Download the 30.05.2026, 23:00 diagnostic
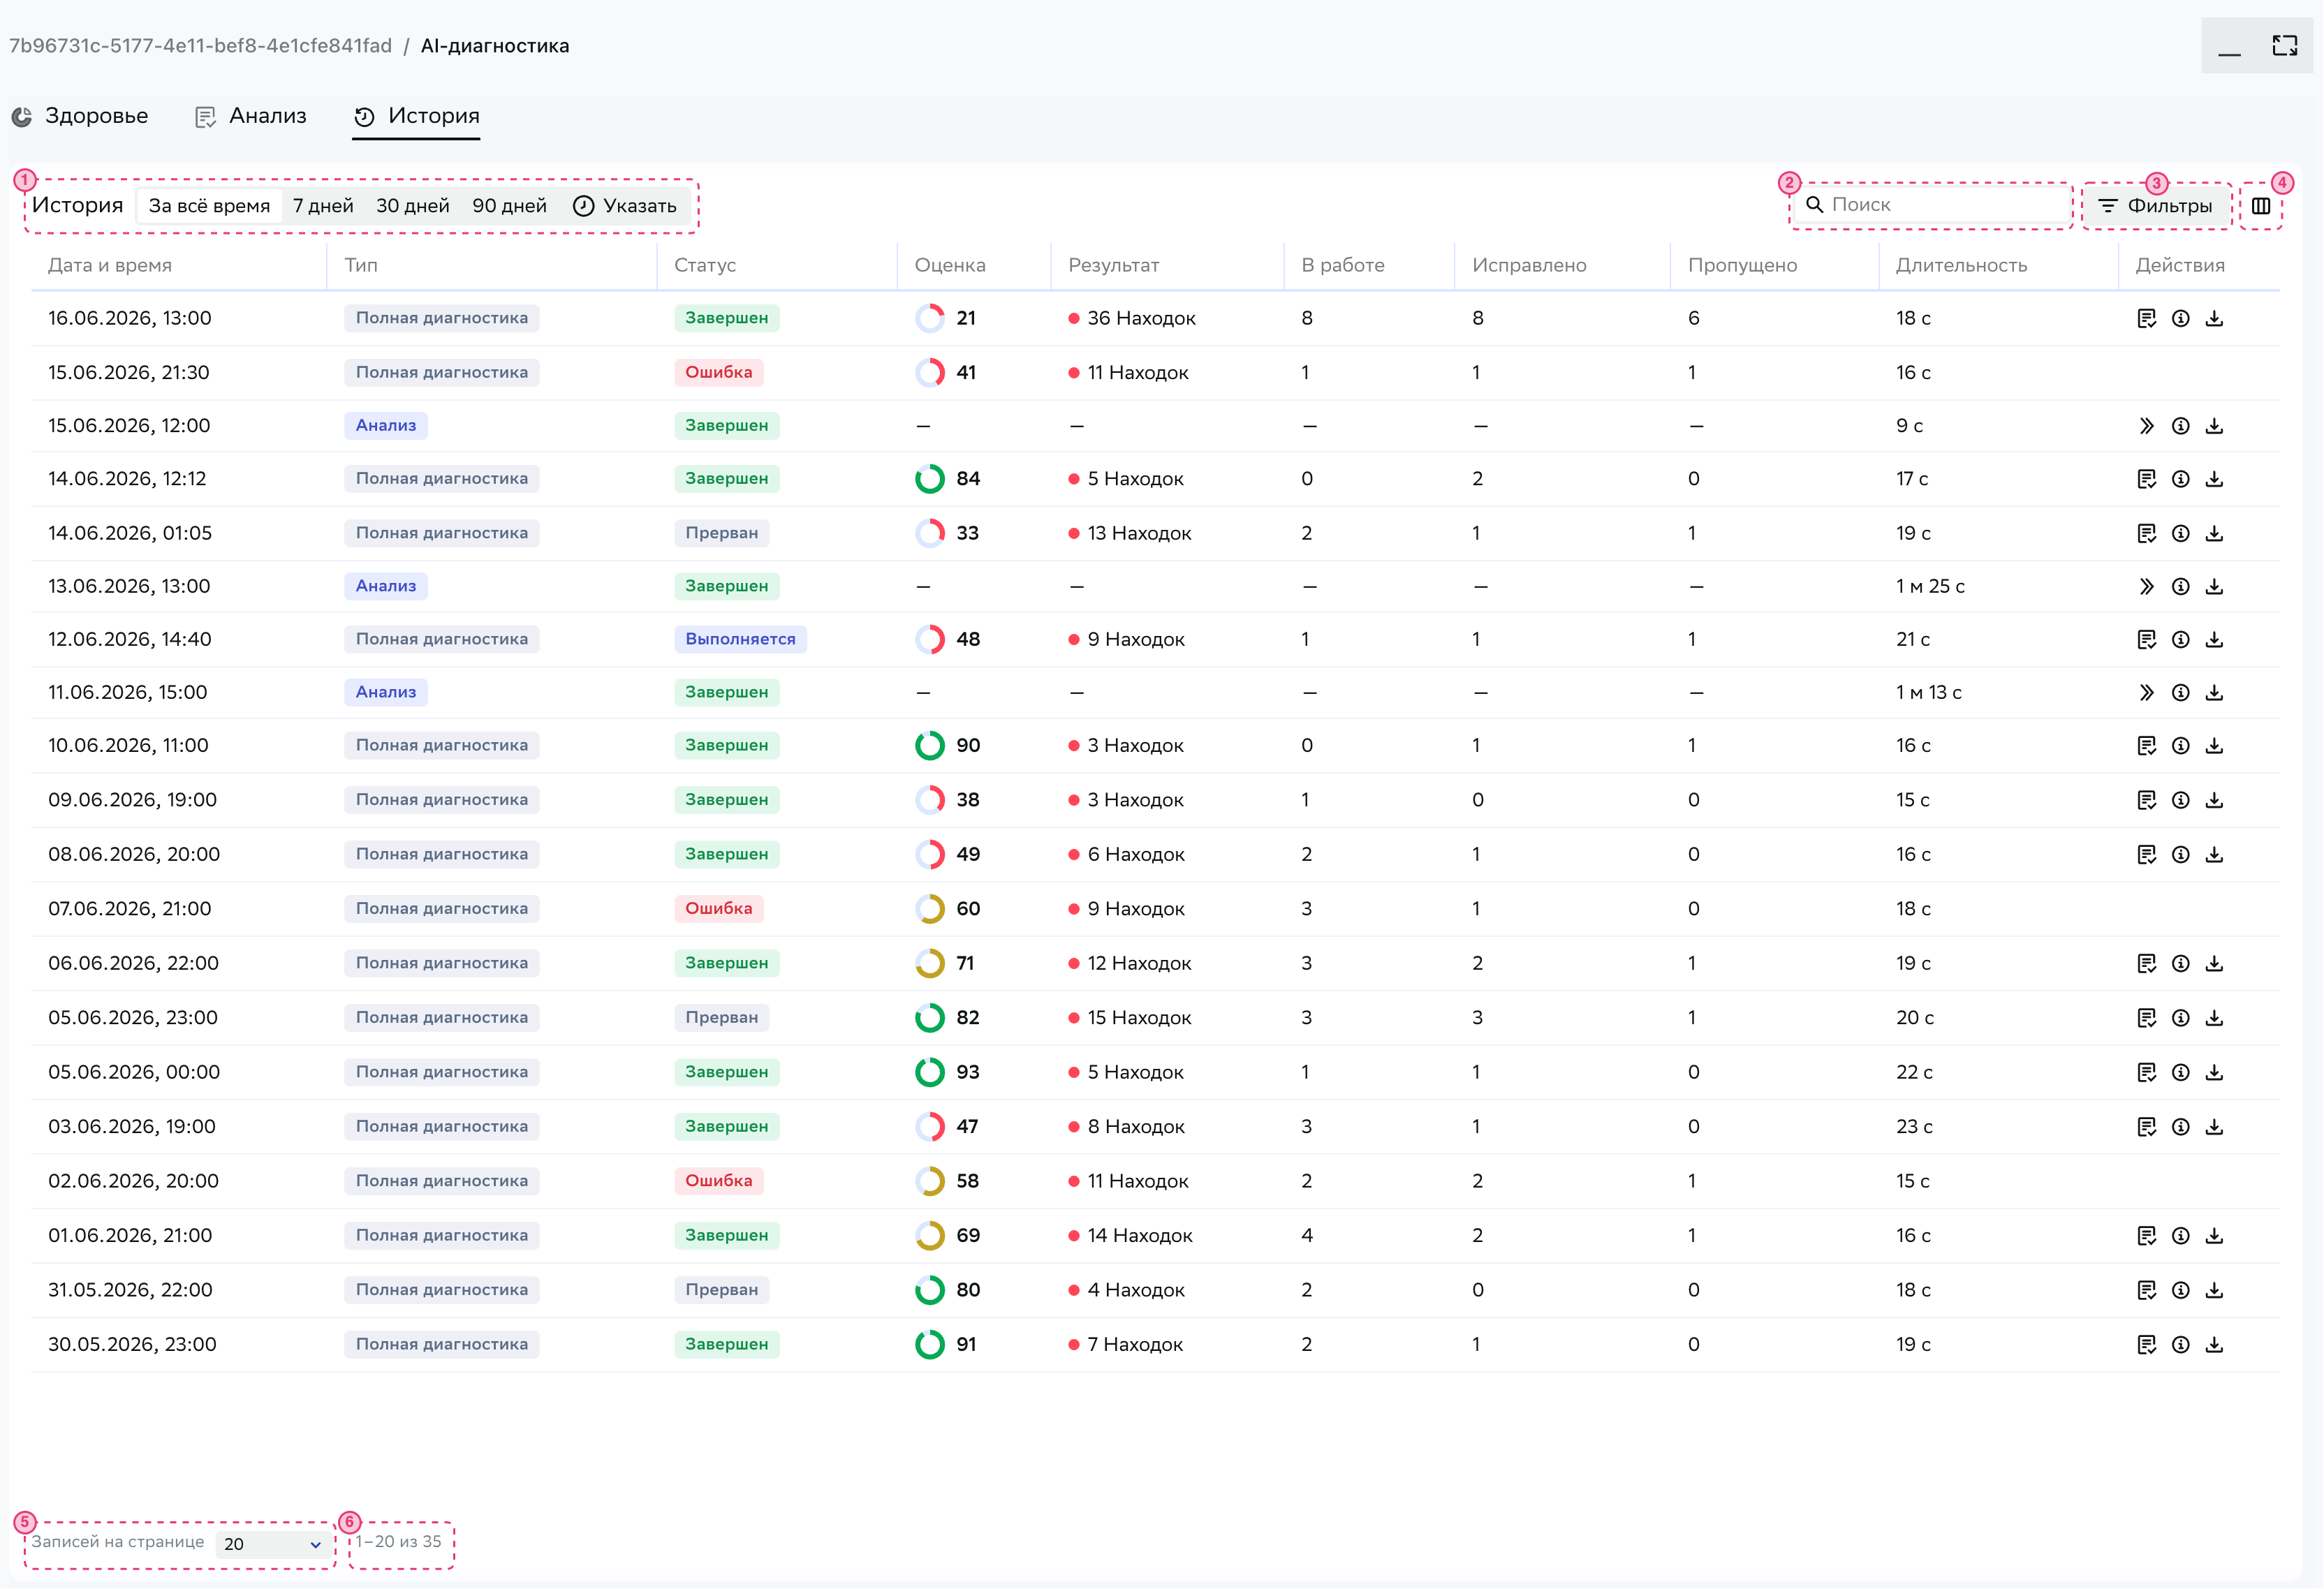Screen dimensions: 2324x1589 (x=2214, y=1345)
